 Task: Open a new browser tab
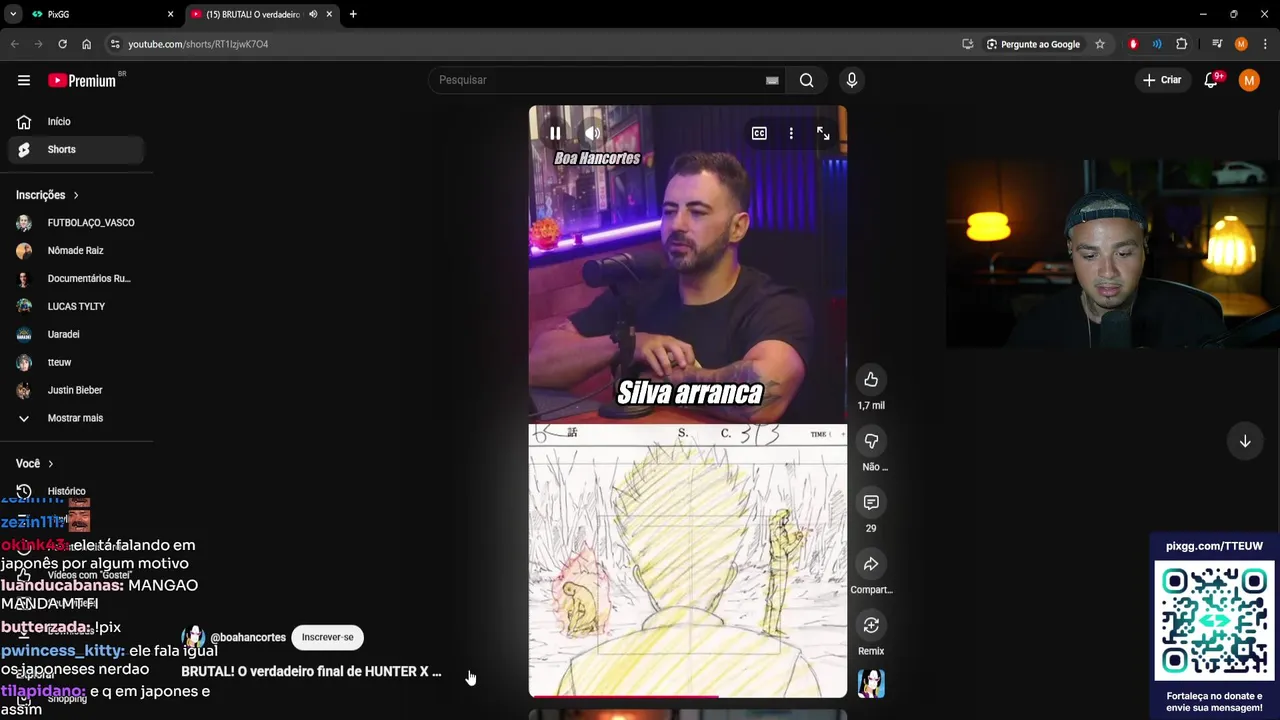[353, 14]
